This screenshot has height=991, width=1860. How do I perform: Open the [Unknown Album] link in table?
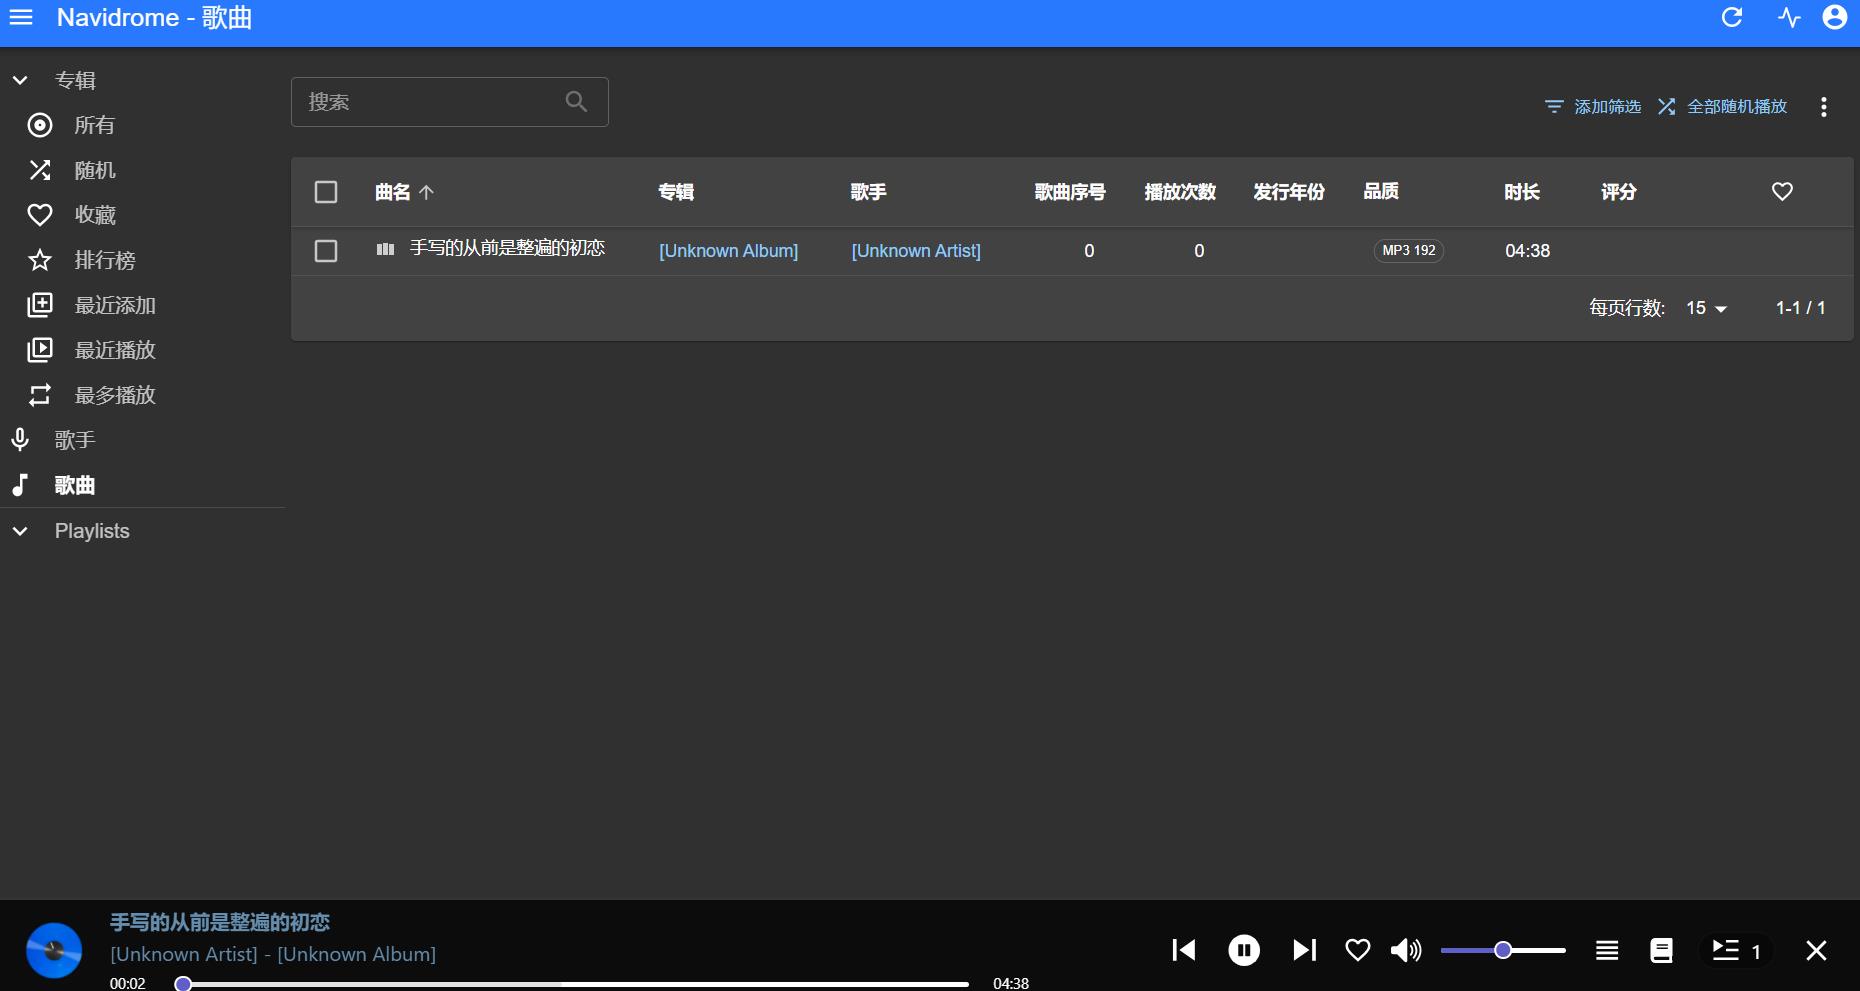(x=728, y=251)
